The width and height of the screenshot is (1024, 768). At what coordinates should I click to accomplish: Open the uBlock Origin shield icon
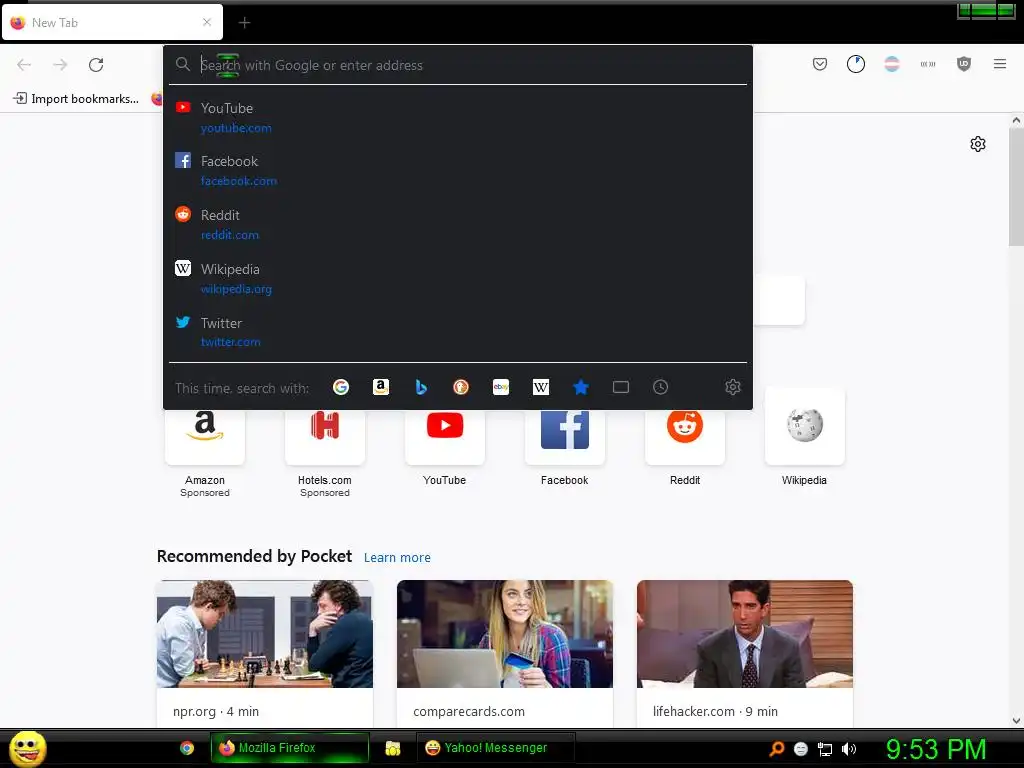pyautogui.click(x=964, y=64)
